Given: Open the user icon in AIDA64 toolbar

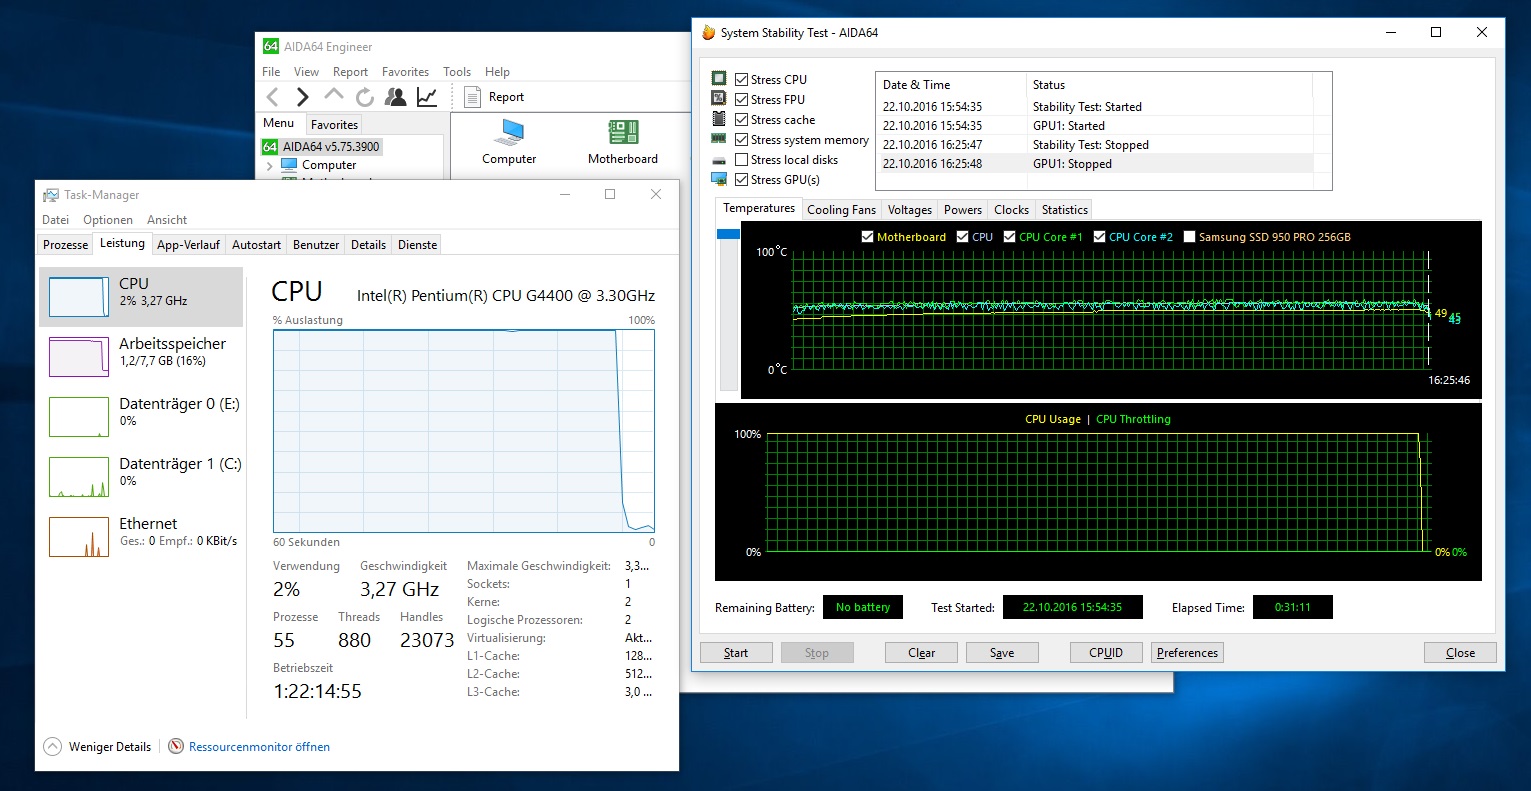Looking at the screenshot, I should point(396,97).
